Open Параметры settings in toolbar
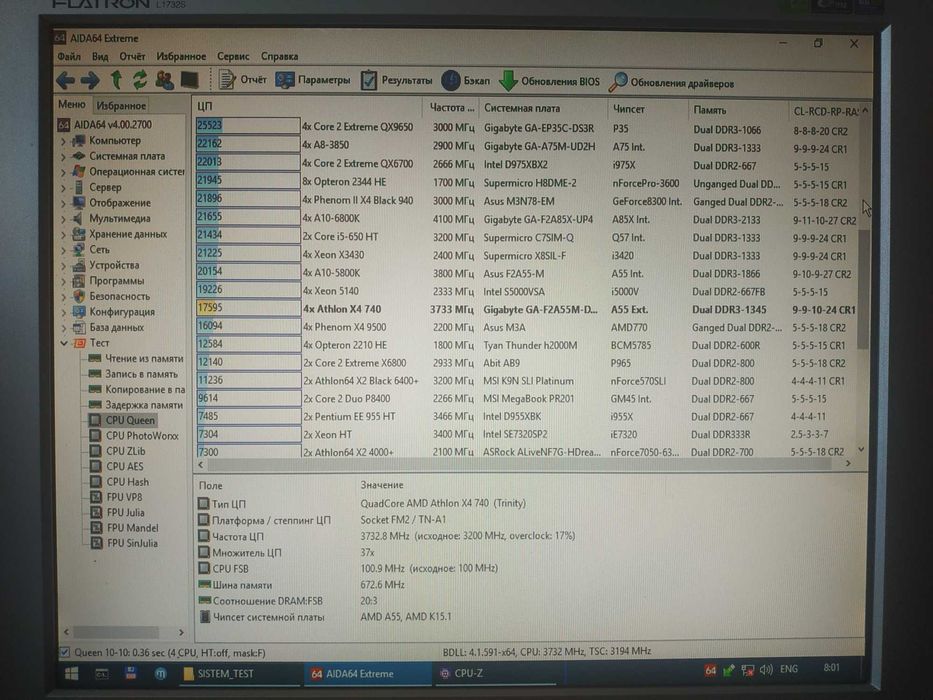 [x=313, y=80]
